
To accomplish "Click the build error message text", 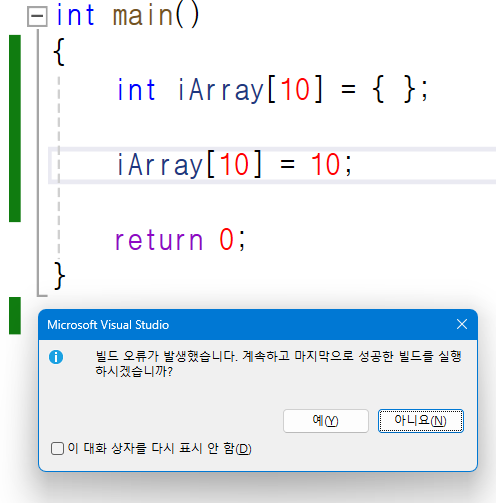I will (278, 364).
